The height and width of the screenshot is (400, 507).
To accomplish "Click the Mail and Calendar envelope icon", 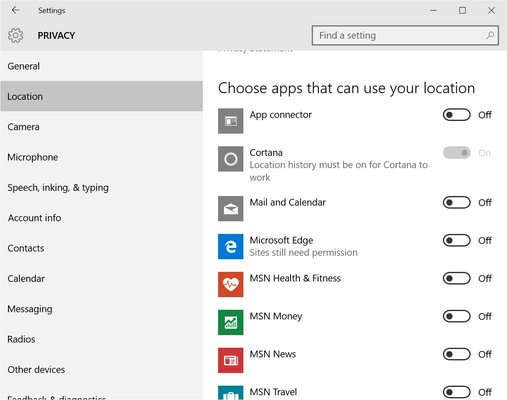I will (231, 208).
